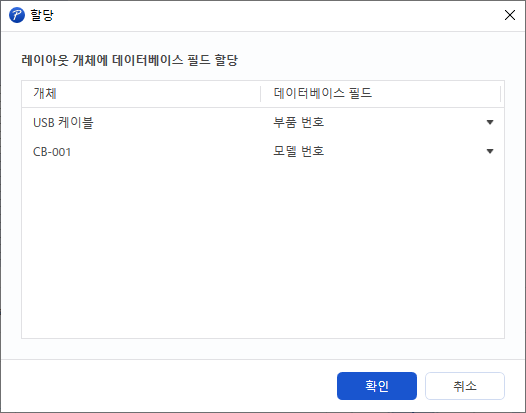Click empty footer area left of 확인
Image resolution: width=526 pixels, height=413 pixels.
pyautogui.click(x=168, y=386)
